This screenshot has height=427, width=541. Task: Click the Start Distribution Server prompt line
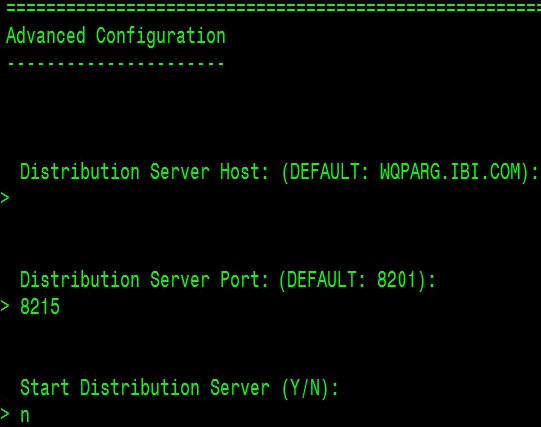click(179, 388)
